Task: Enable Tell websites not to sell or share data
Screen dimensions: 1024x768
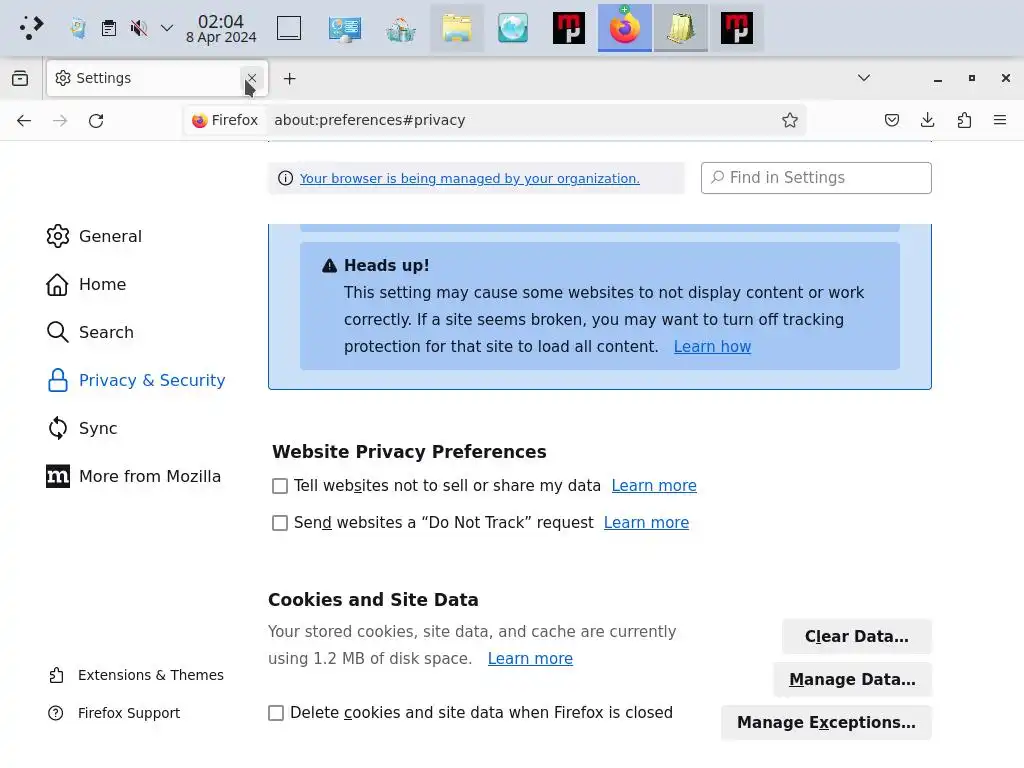Action: coord(280,486)
